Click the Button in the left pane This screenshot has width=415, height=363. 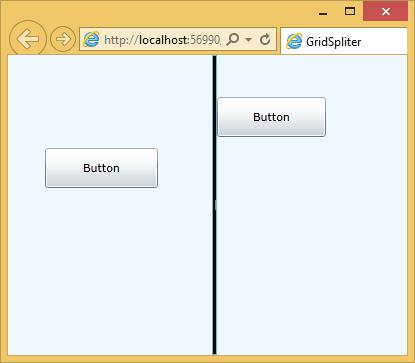(101, 168)
